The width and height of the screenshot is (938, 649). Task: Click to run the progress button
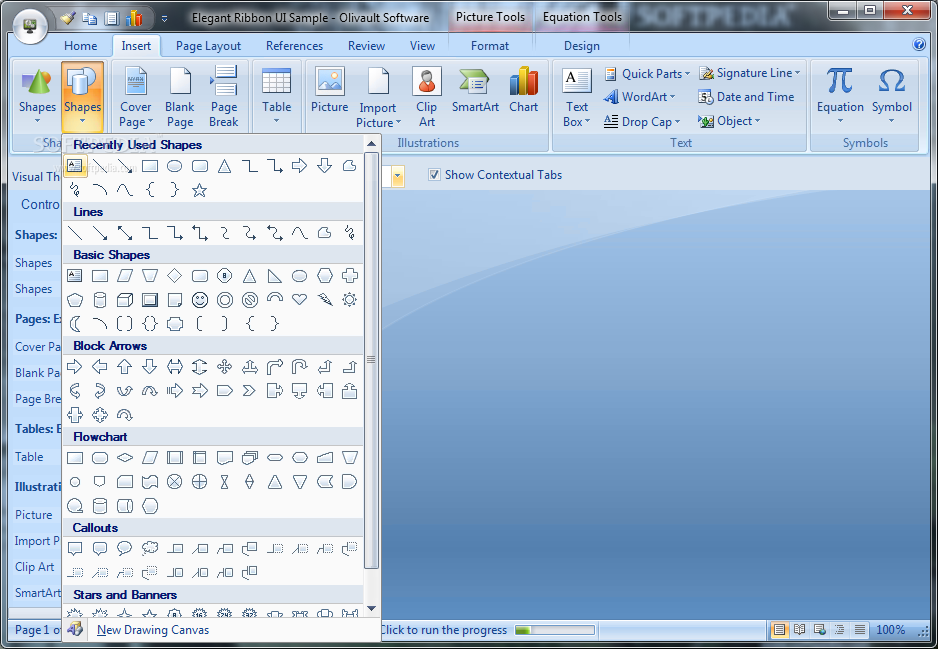tap(443, 630)
